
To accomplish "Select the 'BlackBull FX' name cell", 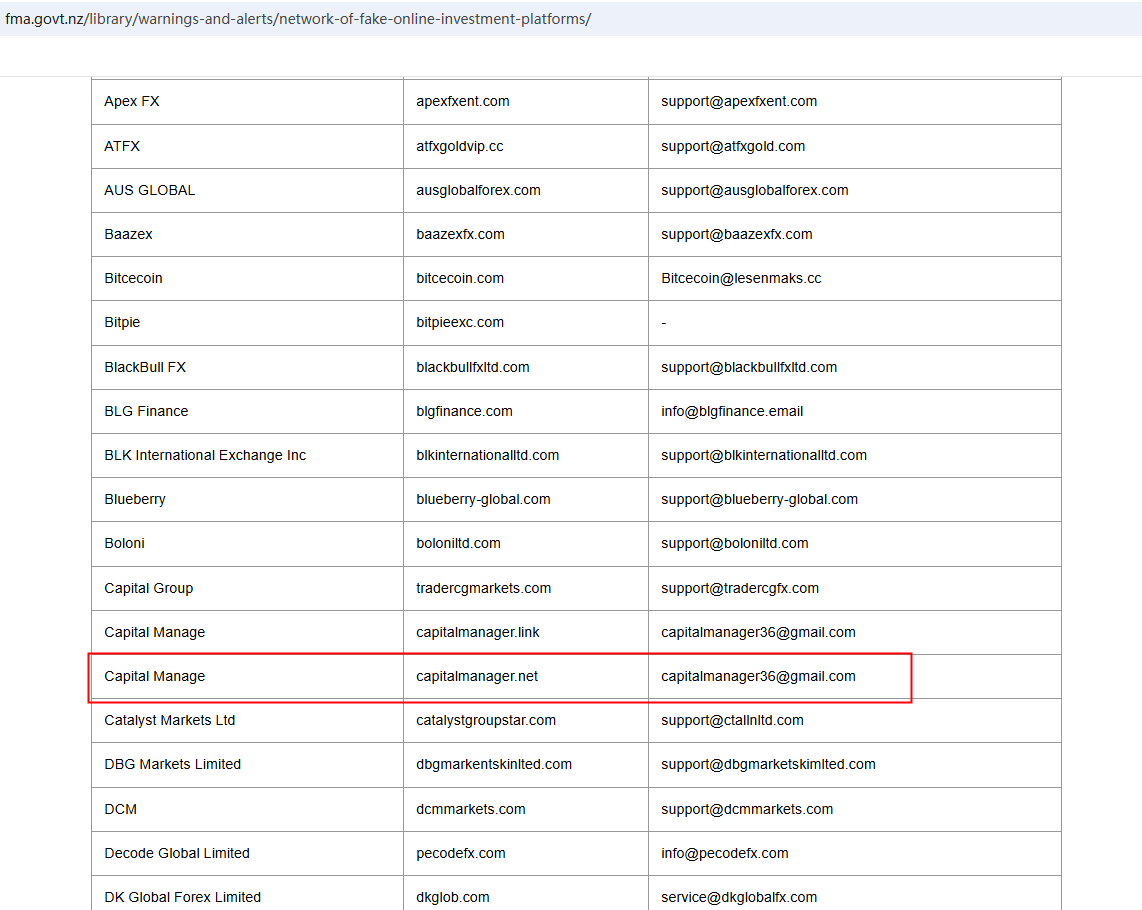I will (x=248, y=367).
